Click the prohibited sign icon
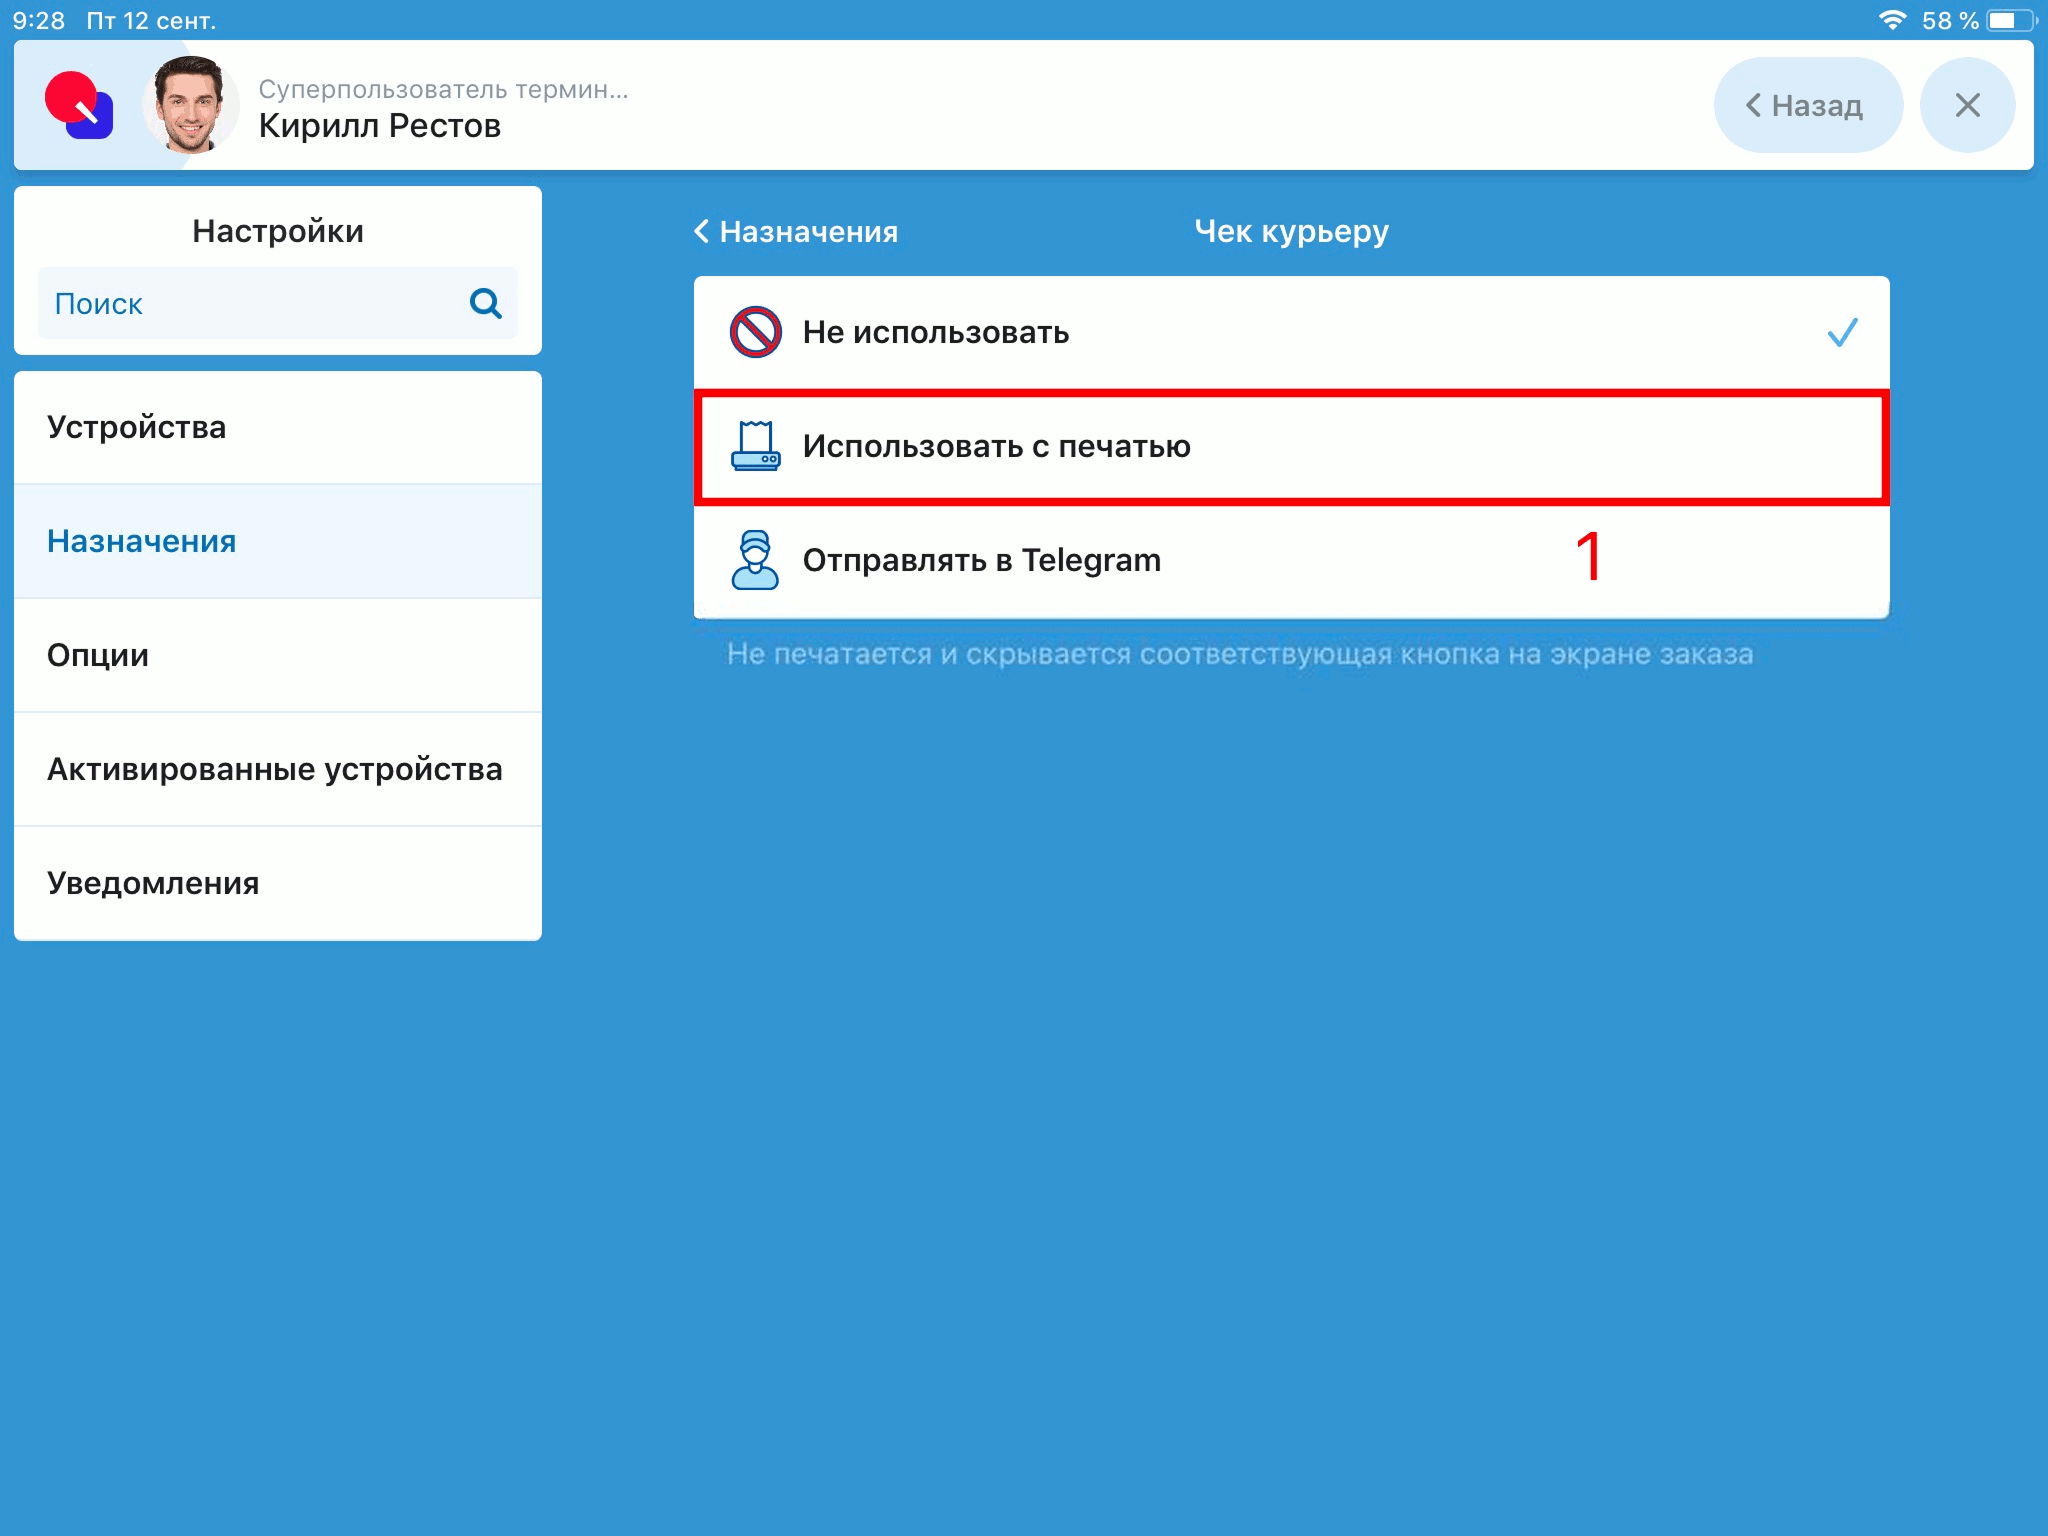 point(755,332)
